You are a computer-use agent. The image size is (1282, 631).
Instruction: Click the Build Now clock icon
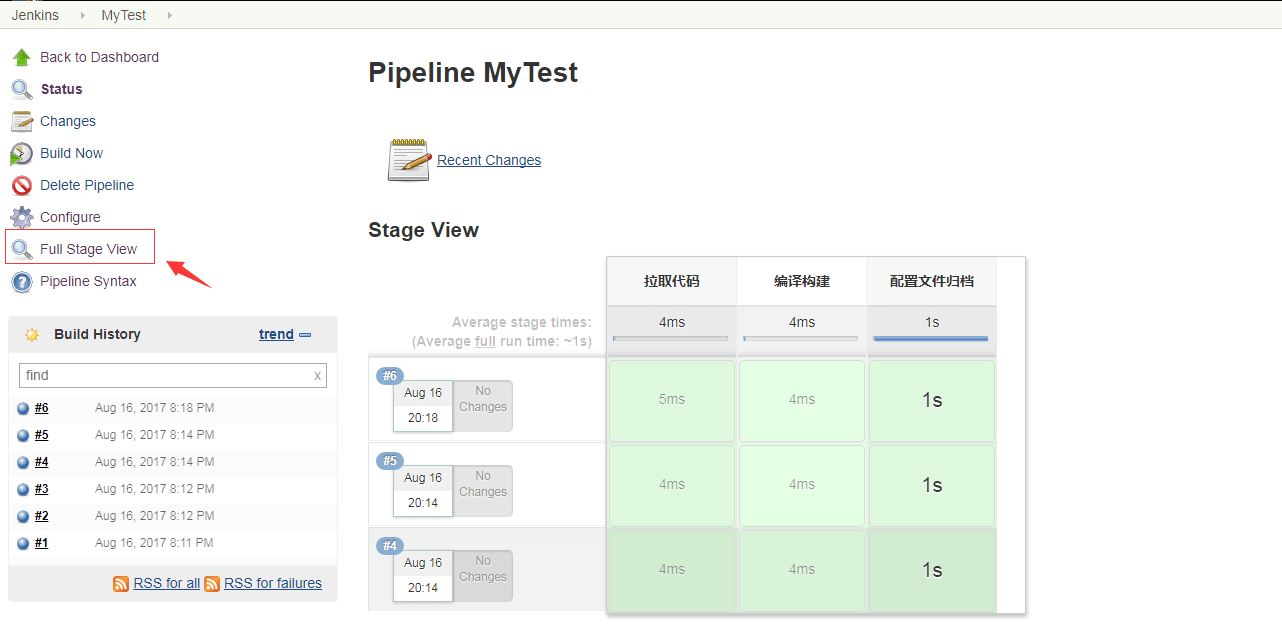[22, 153]
